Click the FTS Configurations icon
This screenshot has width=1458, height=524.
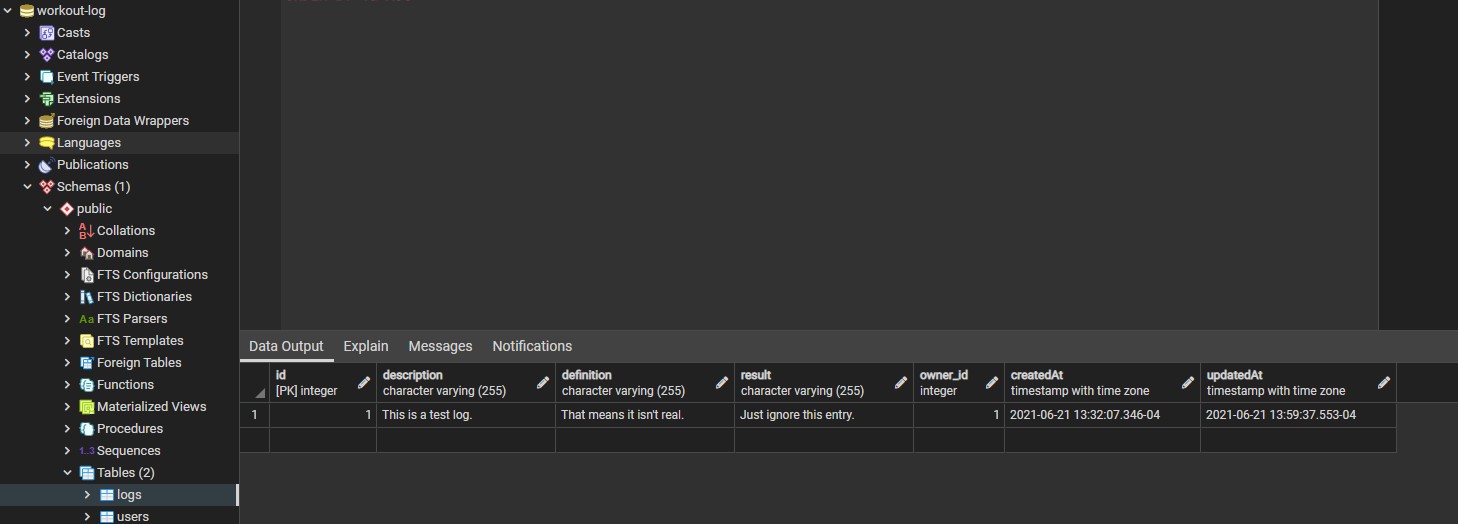coord(86,275)
